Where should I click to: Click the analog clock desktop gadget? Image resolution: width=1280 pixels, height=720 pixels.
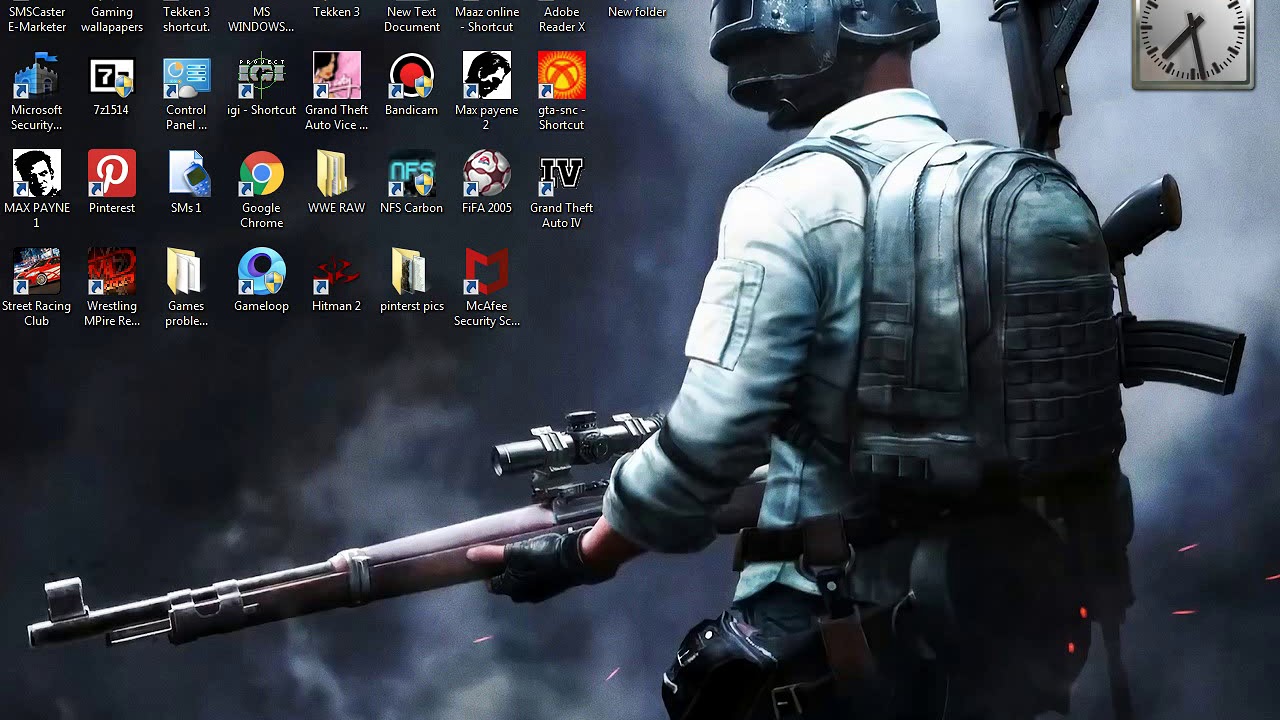pyautogui.click(x=1193, y=44)
